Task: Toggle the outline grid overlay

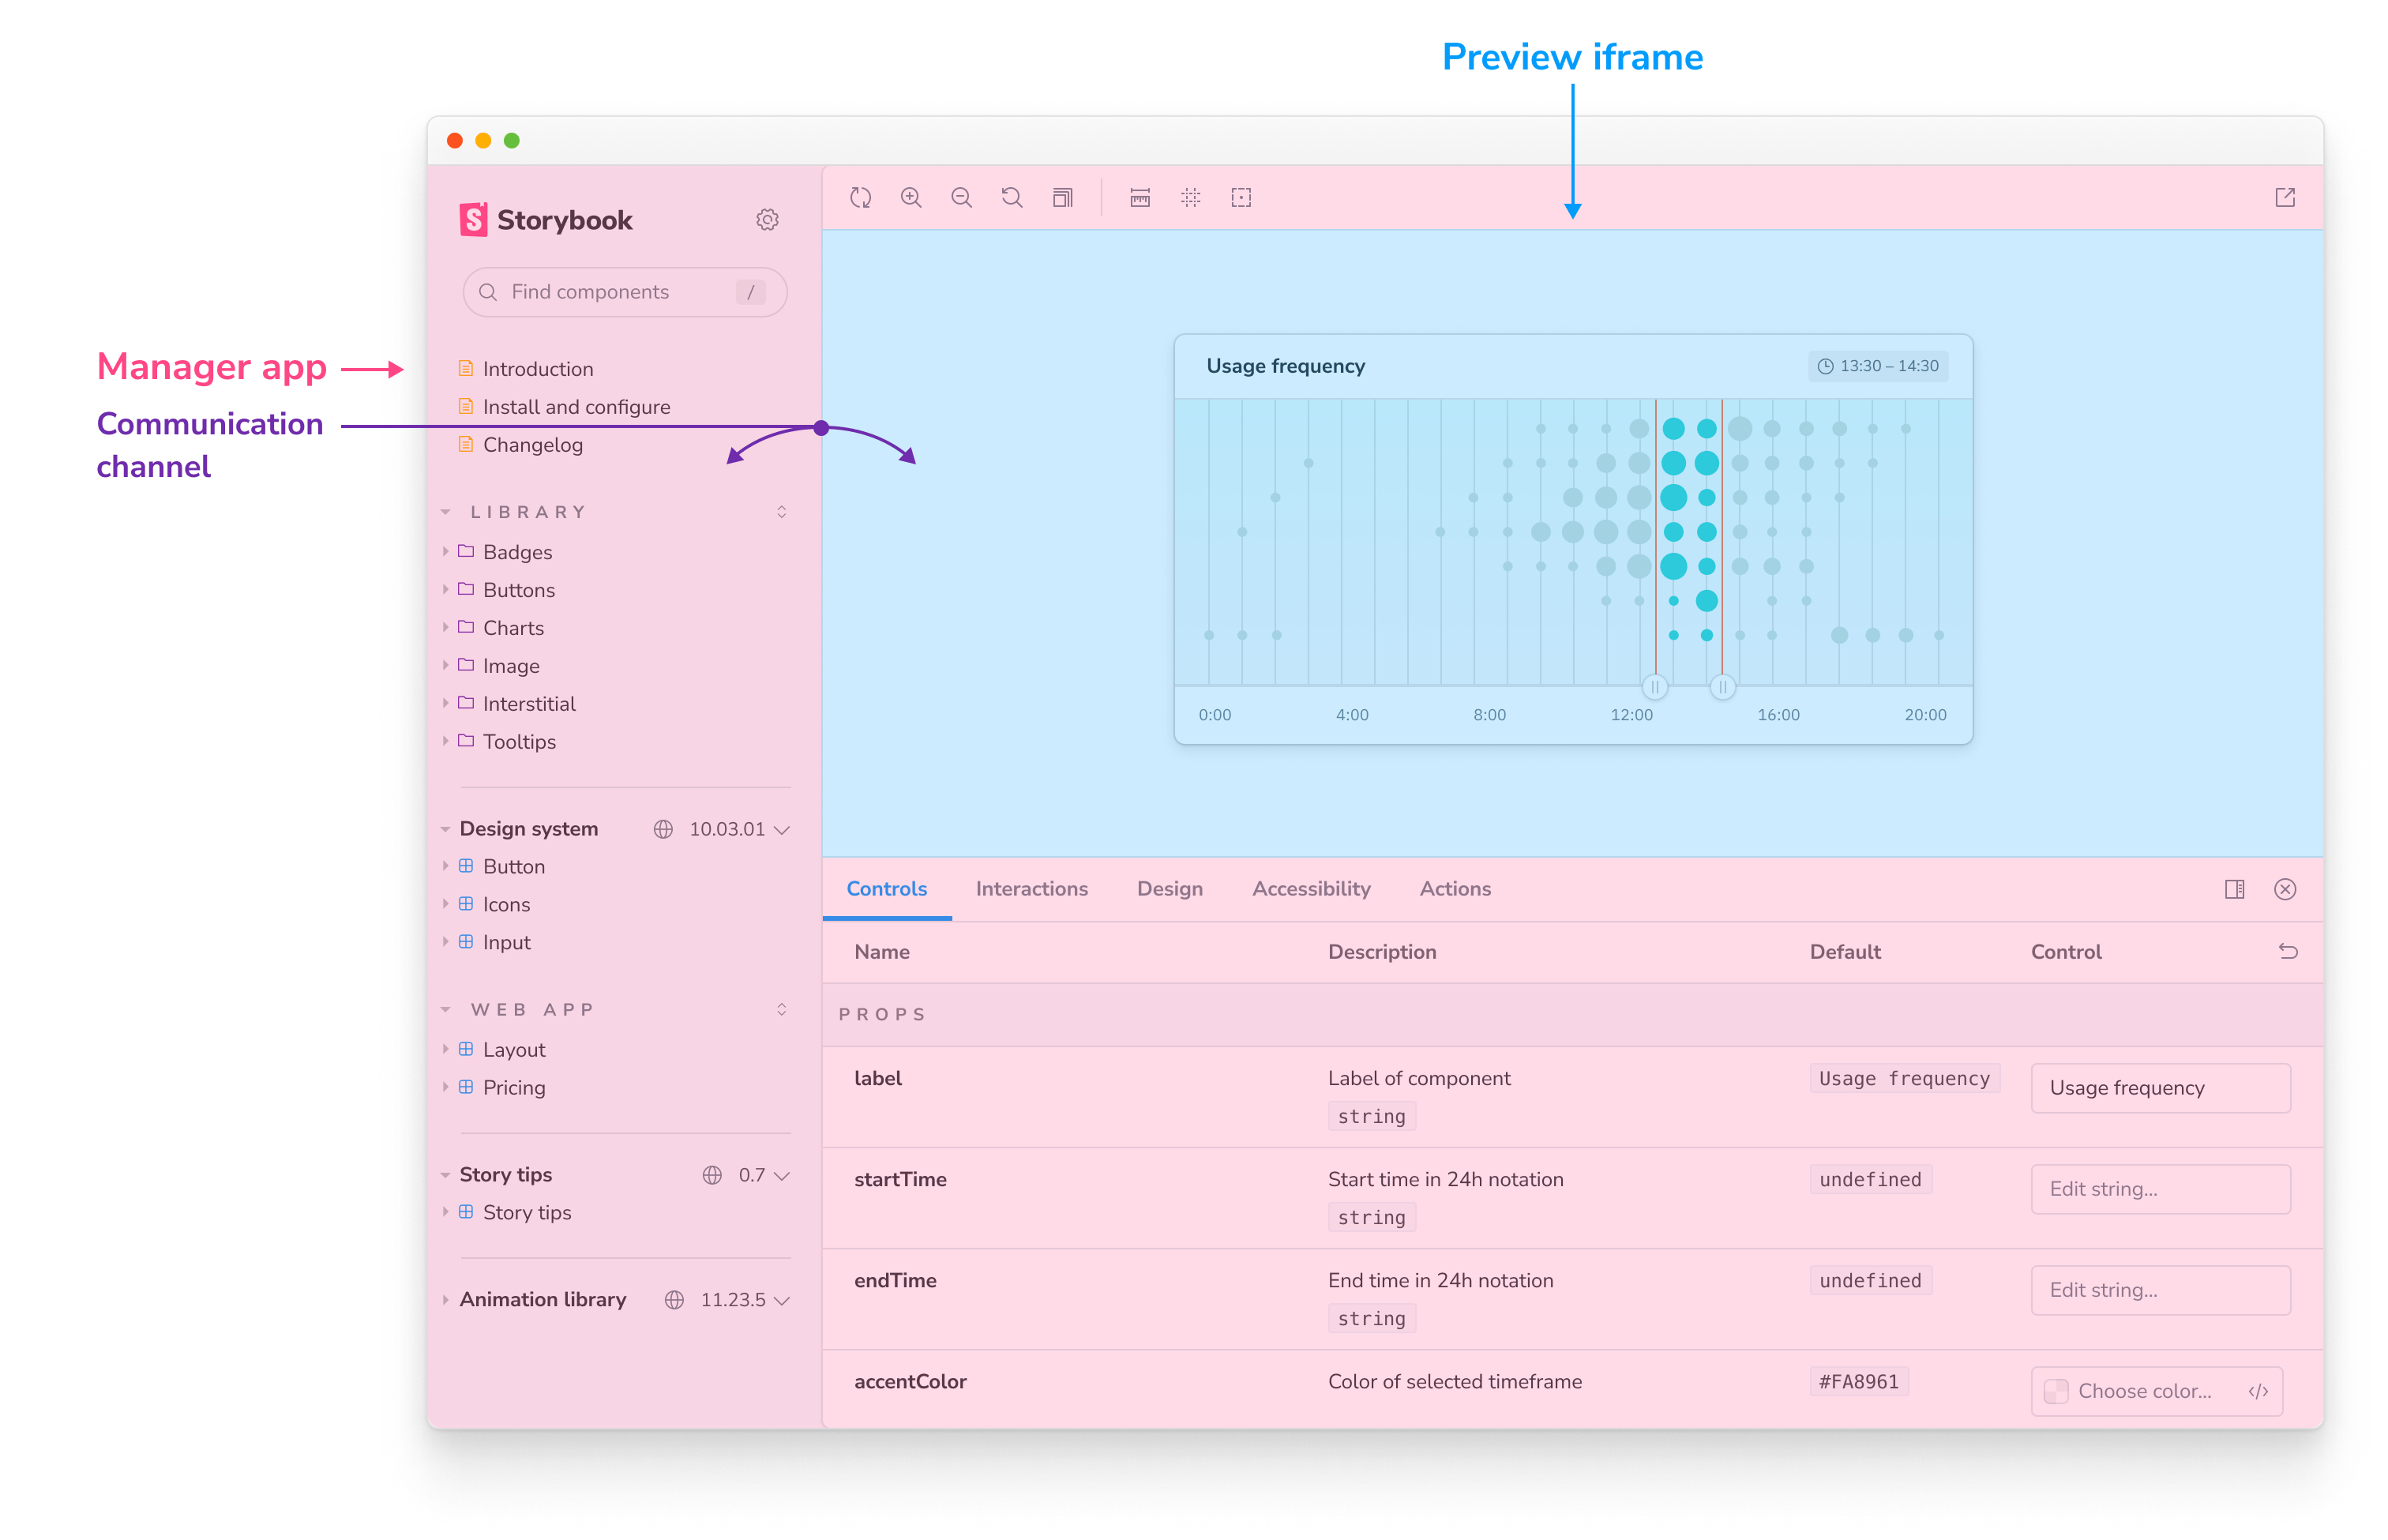Action: pyautogui.click(x=1191, y=197)
